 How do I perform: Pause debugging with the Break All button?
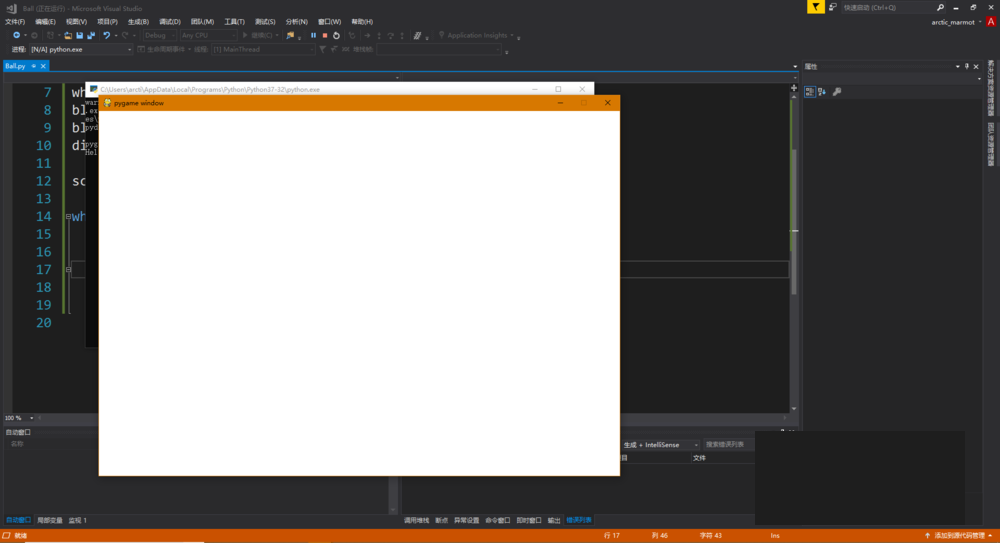click(x=313, y=36)
